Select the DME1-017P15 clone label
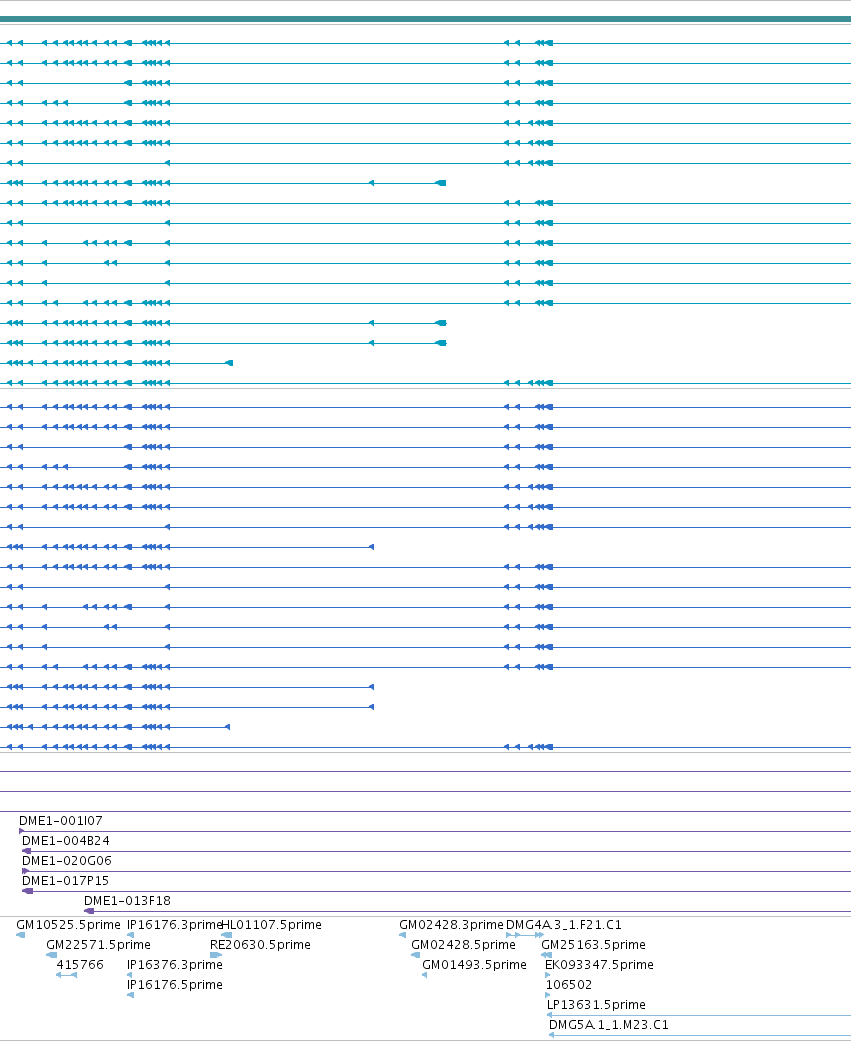This screenshot has height=1041, width=851. [65, 880]
